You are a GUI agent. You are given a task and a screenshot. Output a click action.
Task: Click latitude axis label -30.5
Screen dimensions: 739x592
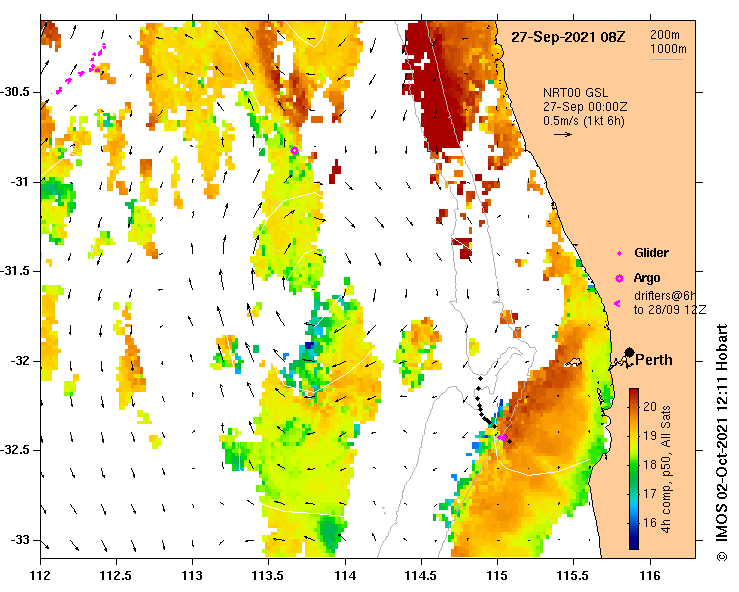[16, 92]
